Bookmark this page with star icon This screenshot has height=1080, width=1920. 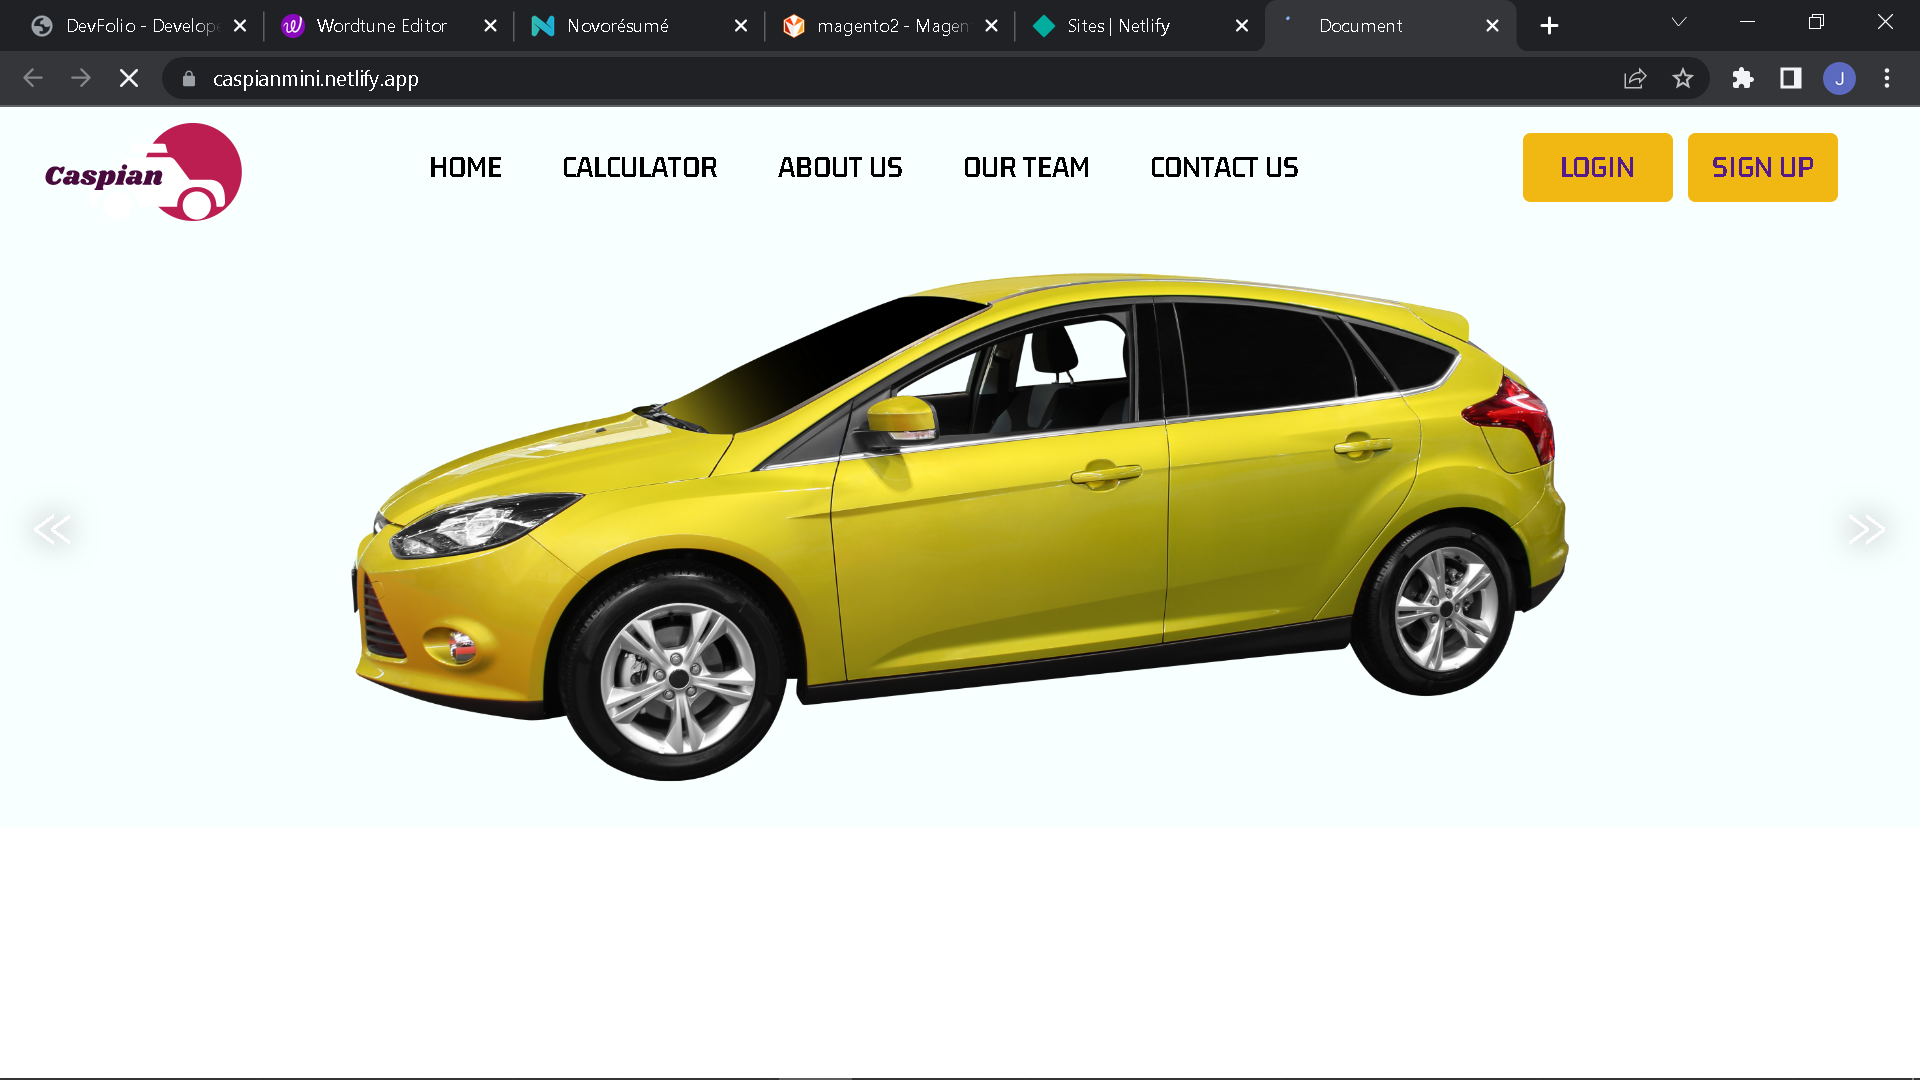(1683, 78)
